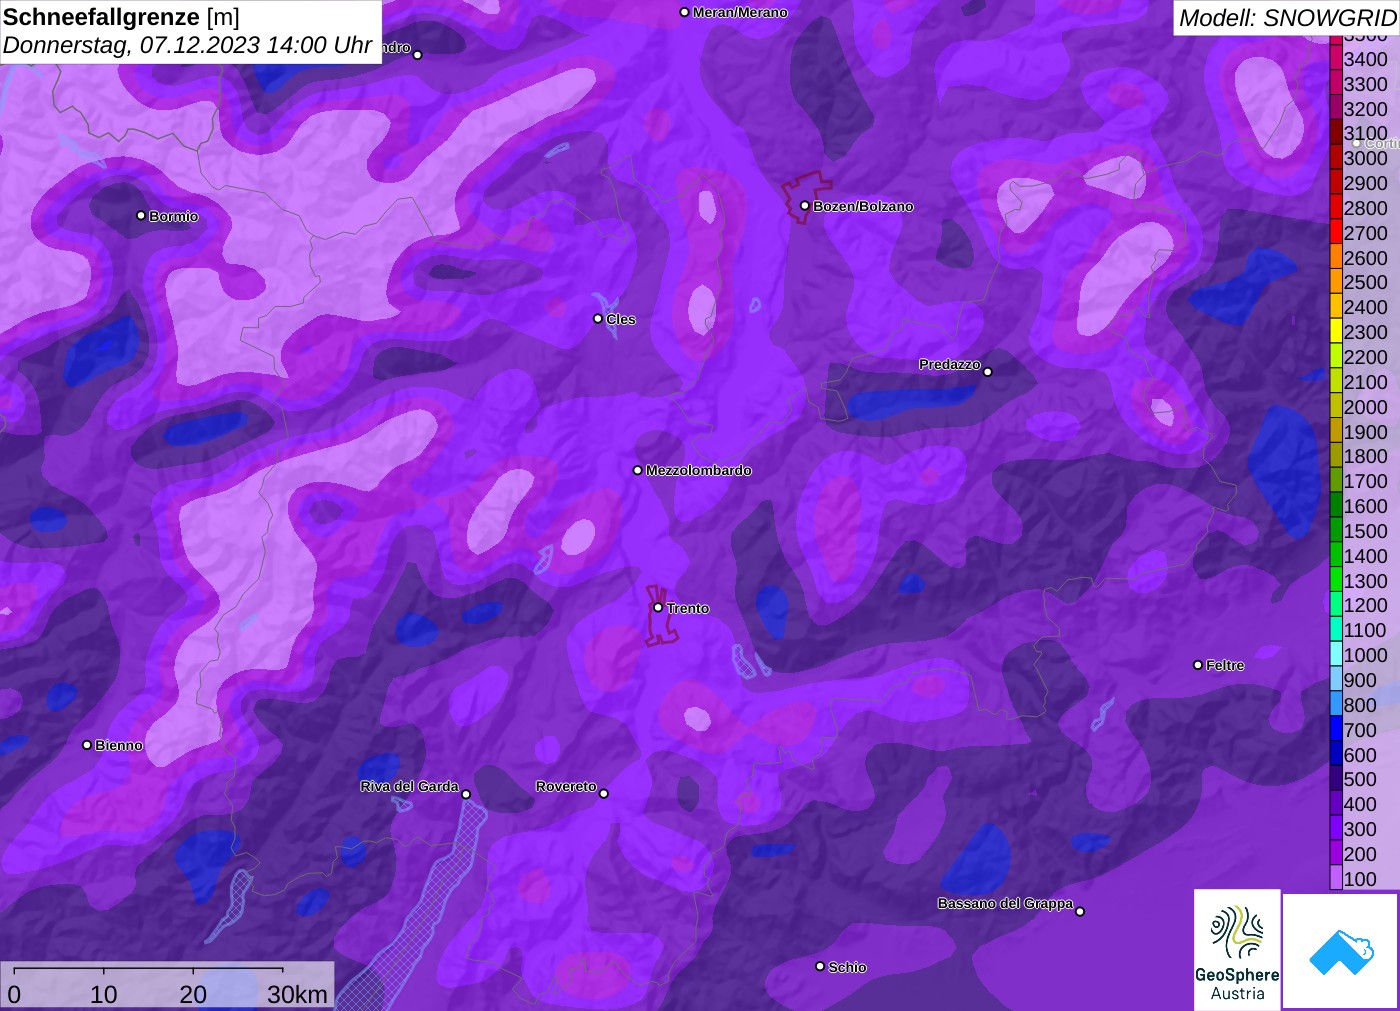Viewport: 1400px width, 1011px height.
Task: Click the Bozen/Bolzano city marker
Action: coord(805,206)
